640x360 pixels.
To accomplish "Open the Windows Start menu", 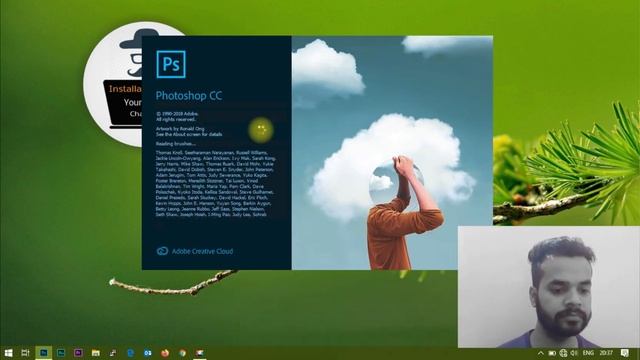I will (x=8, y=353).
